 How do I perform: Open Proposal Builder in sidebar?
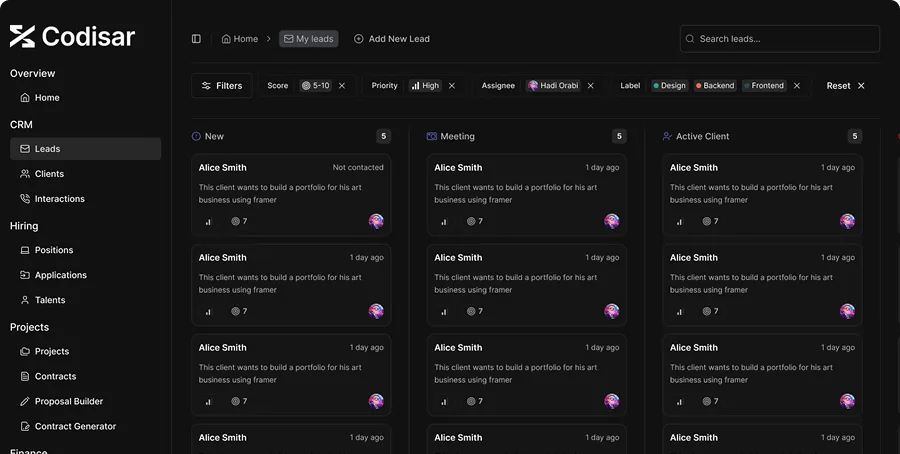68,402
